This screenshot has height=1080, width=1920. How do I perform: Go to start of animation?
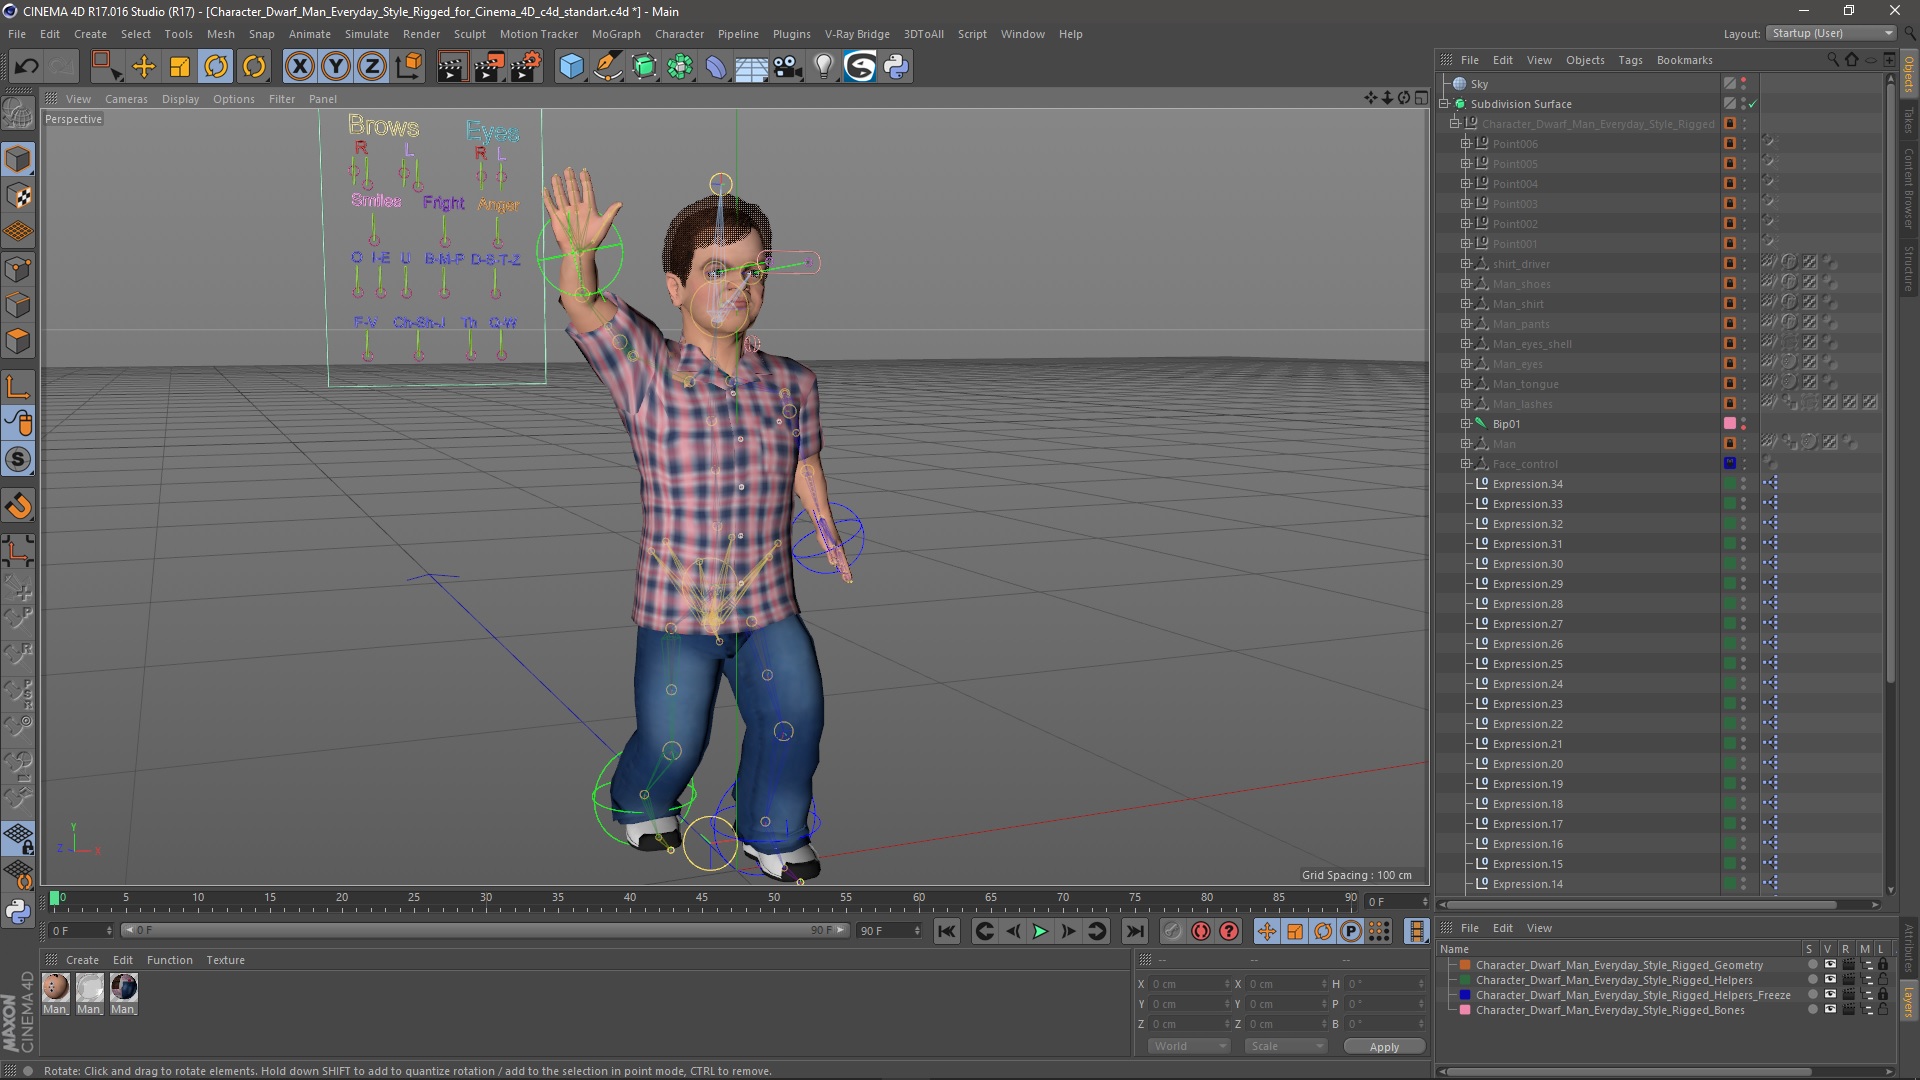point(946,931)
